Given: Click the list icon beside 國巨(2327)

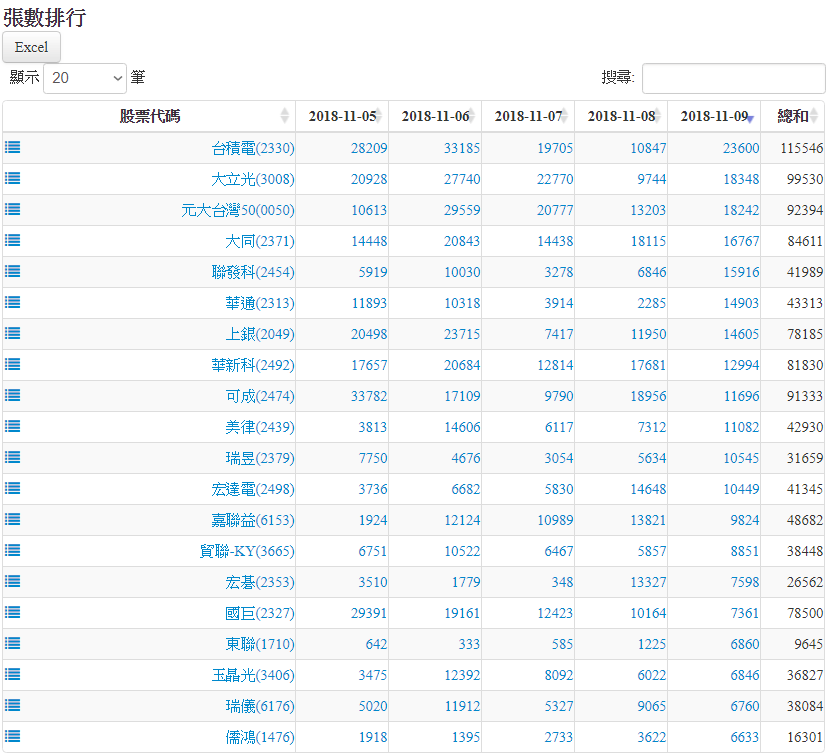Looking at the screenshot, I should coord(12,612).
